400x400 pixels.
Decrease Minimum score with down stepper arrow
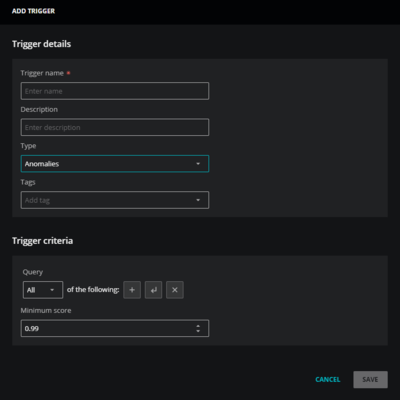click(198, 331)
